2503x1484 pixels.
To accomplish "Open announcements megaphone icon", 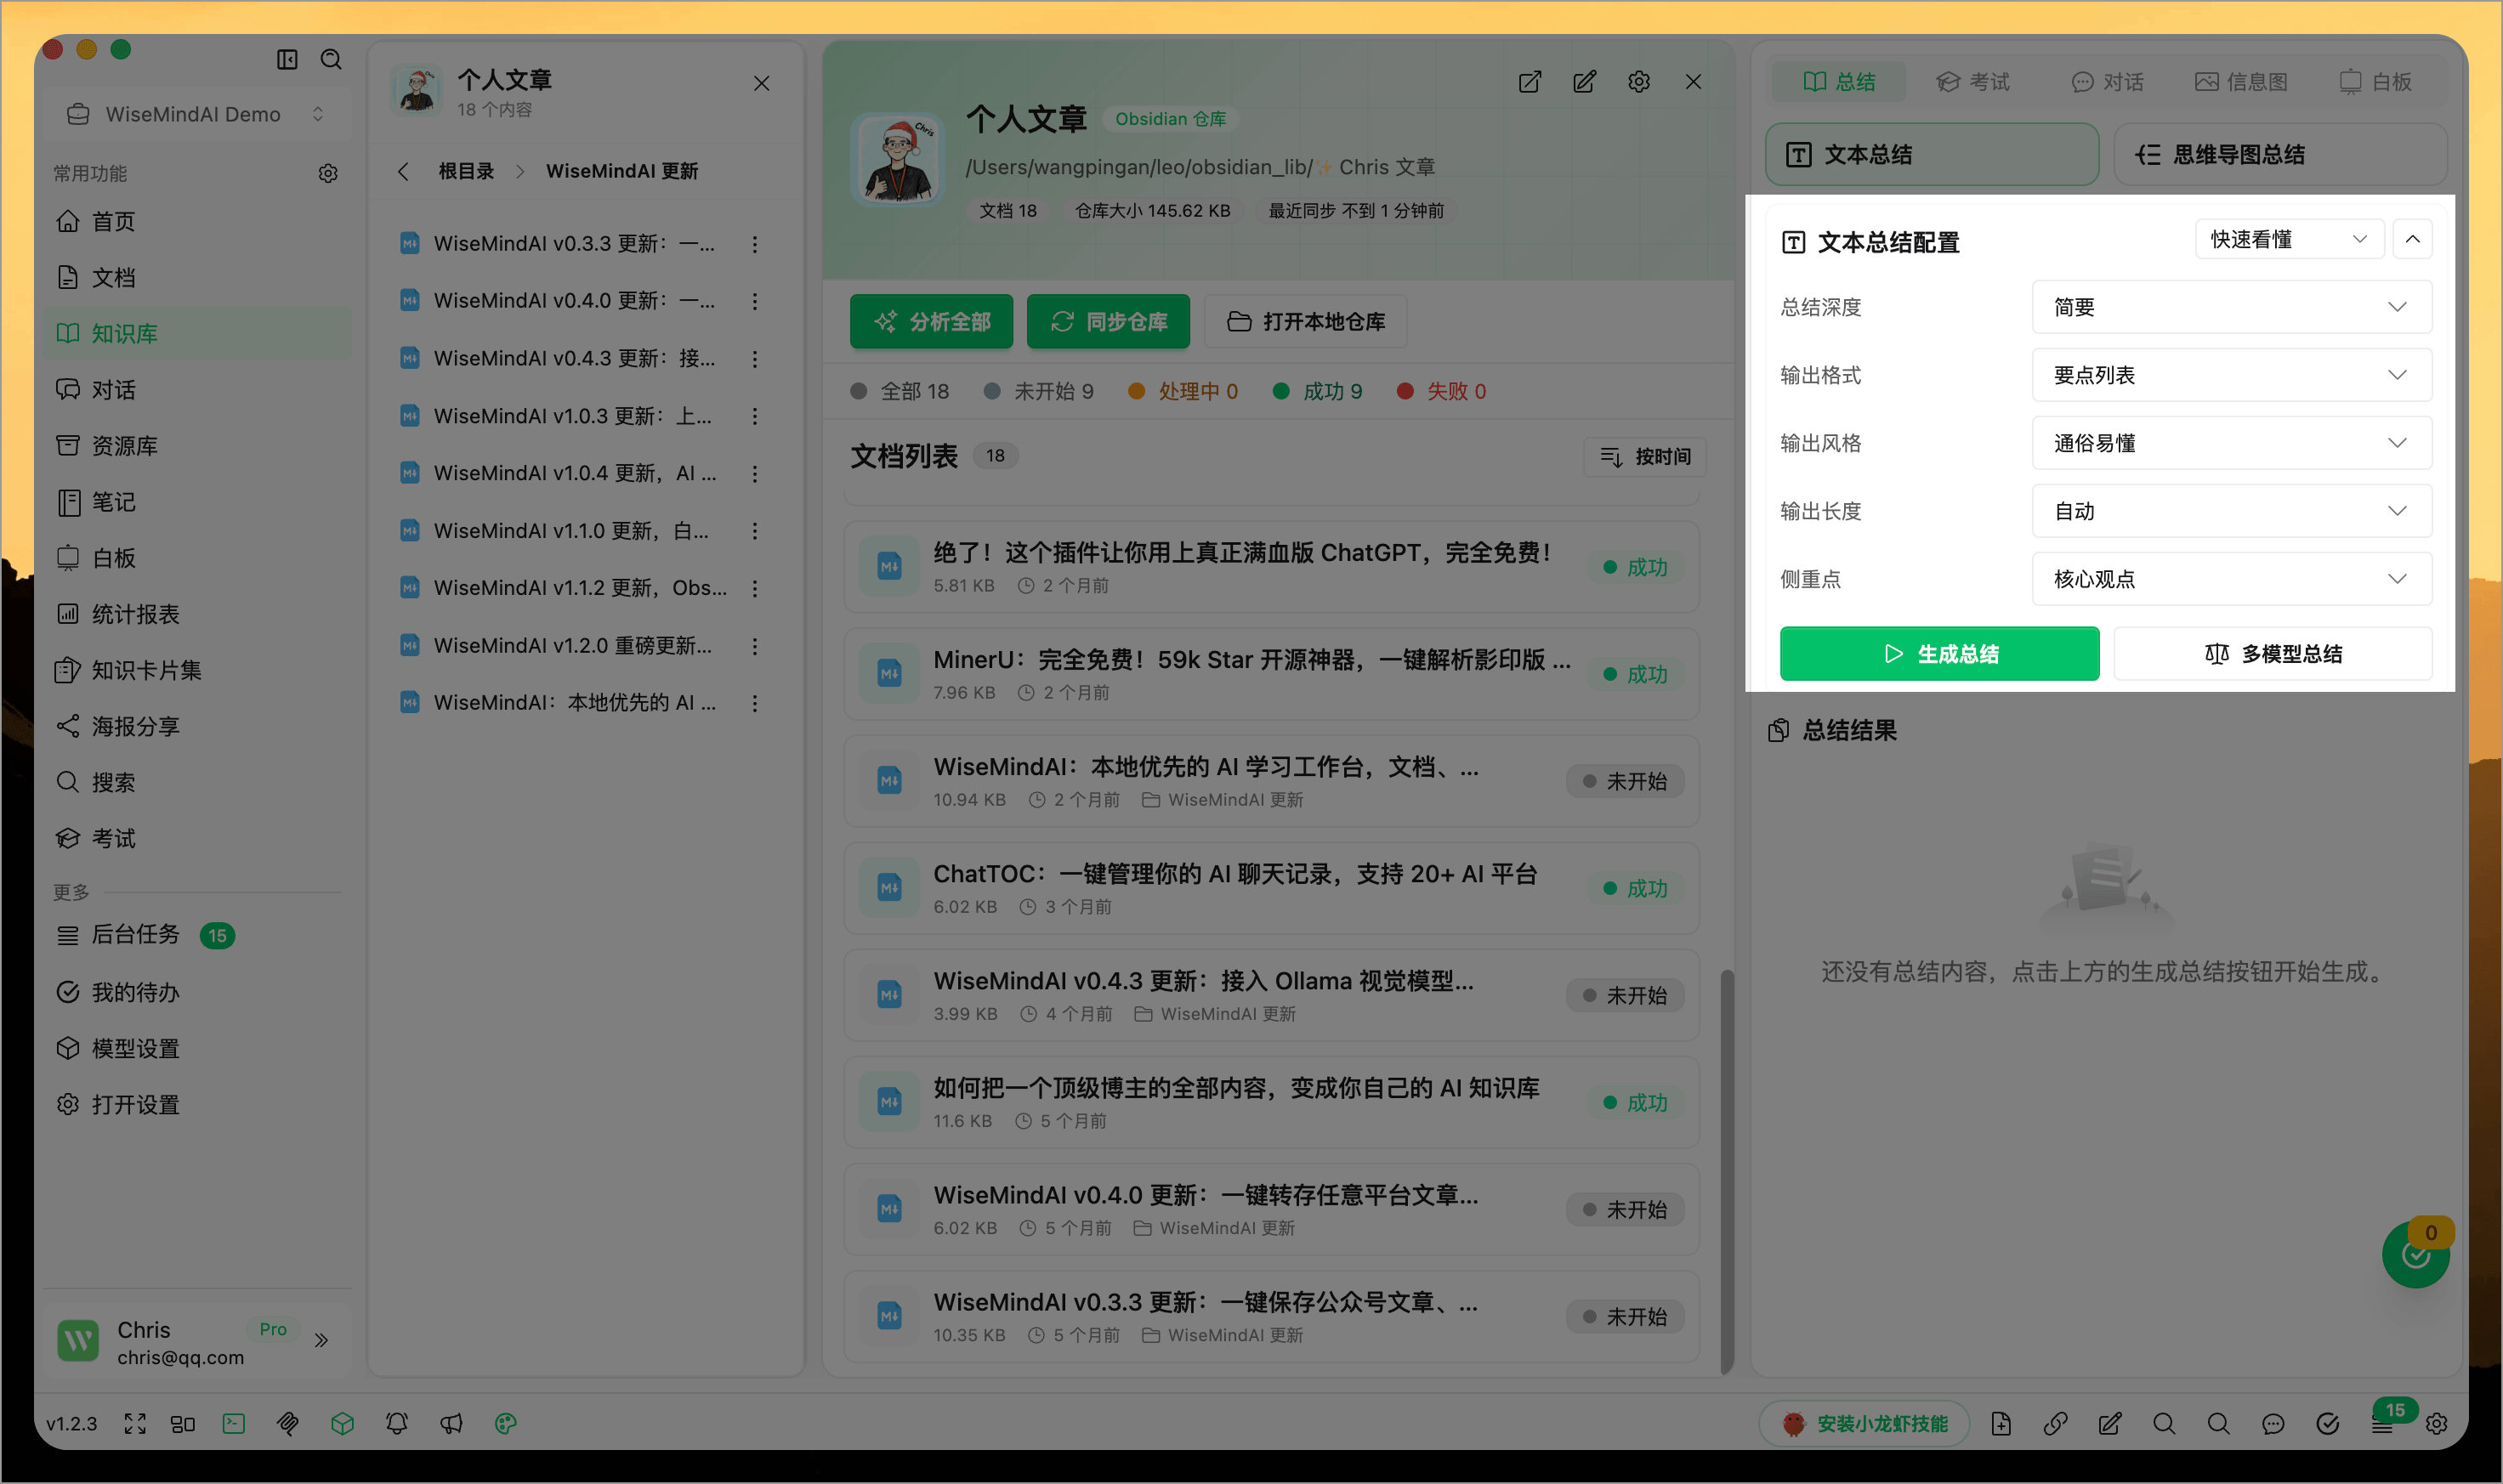I will 451,1423.
